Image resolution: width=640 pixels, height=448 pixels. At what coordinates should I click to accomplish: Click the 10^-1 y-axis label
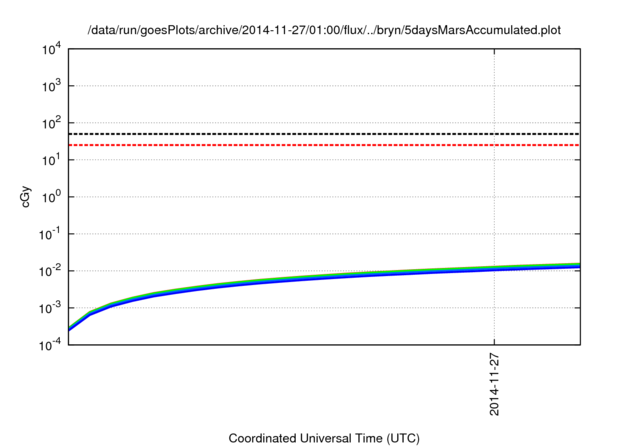(50, 234)
